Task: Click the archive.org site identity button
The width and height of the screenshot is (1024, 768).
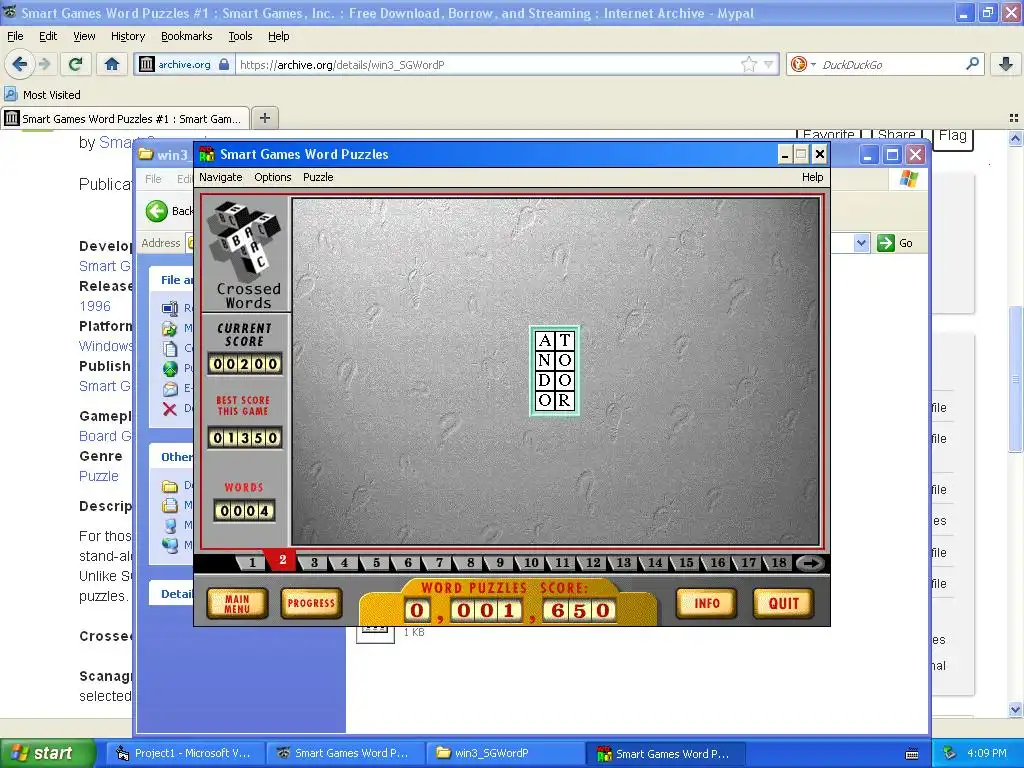Action: (x=184, y=64)
